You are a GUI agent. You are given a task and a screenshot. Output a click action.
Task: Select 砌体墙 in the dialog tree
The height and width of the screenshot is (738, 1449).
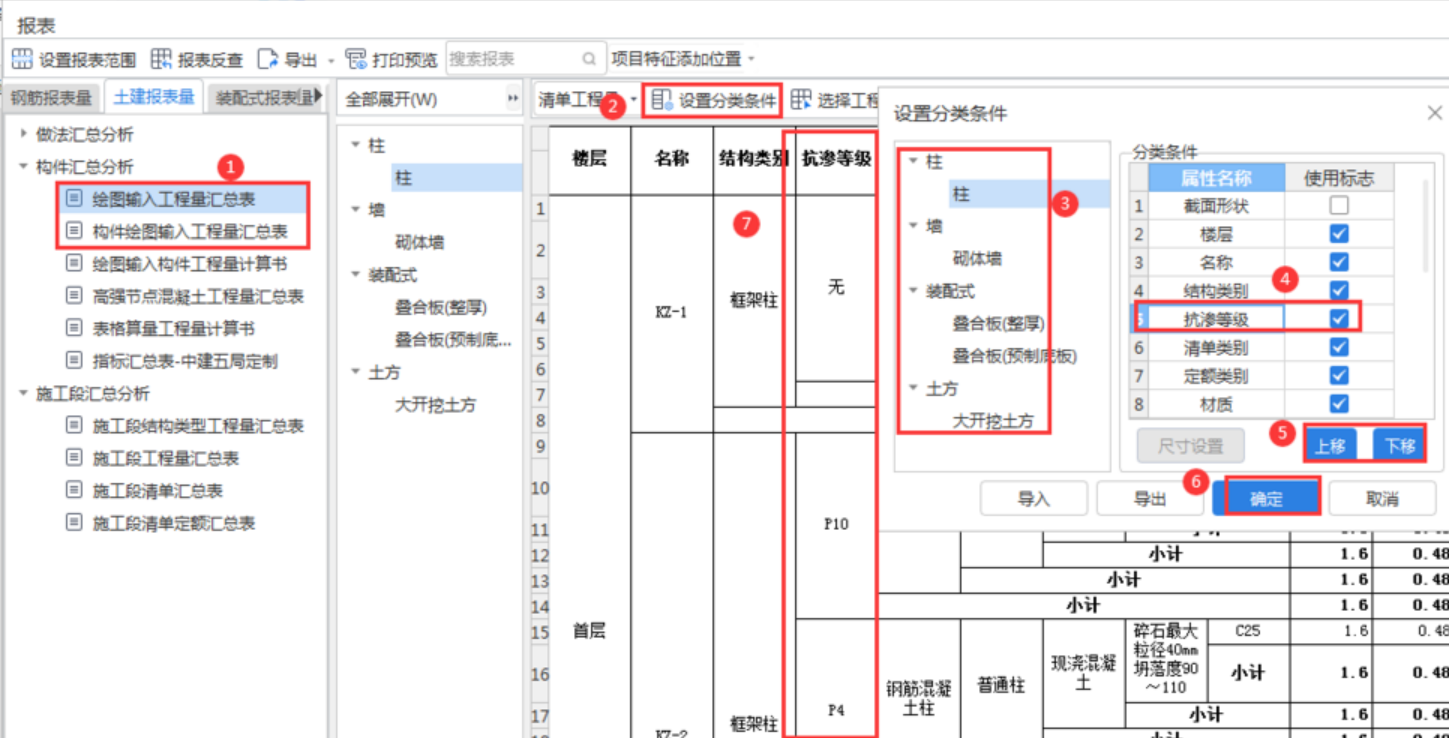[977, 258]
